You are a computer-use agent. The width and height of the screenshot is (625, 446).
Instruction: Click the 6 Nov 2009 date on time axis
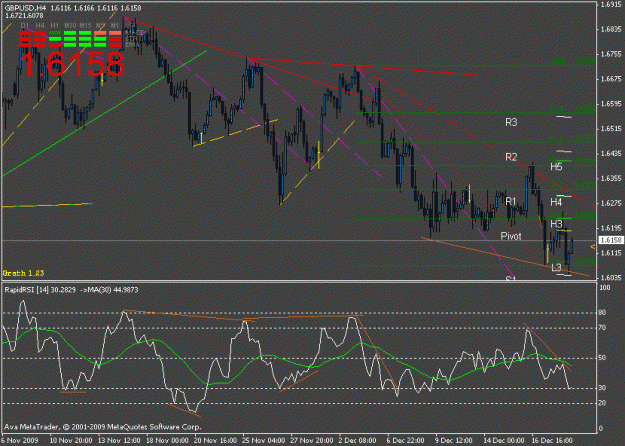click(x=20, y=440)
